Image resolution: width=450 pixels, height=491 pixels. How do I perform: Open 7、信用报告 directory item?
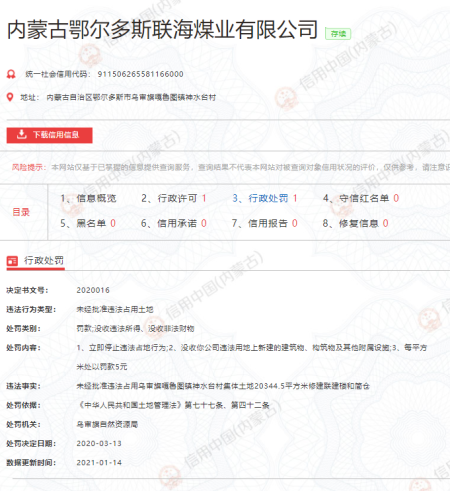265,223
